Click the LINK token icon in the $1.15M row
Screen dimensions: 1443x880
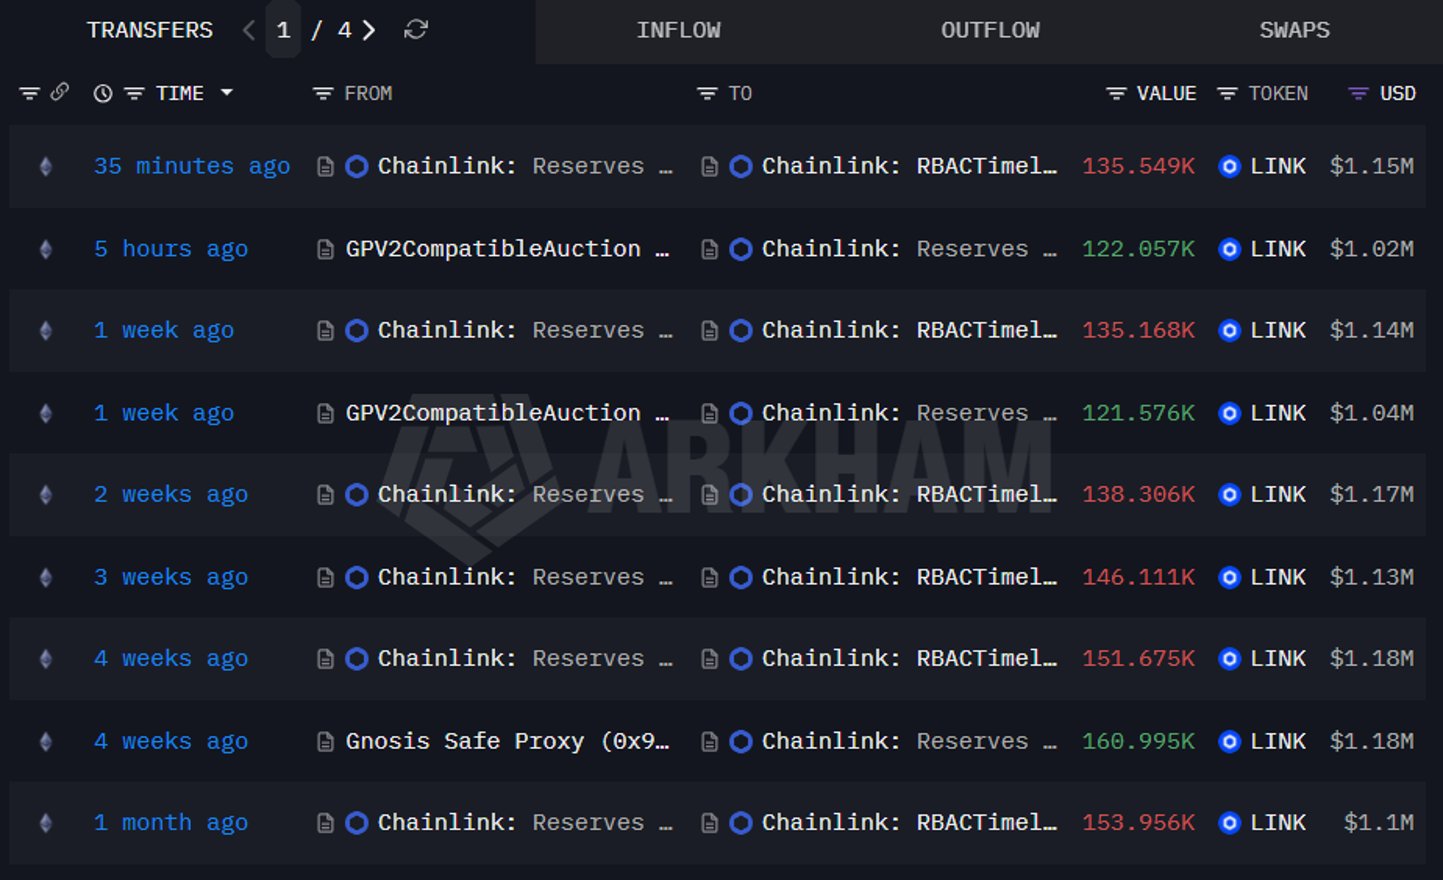1230,166
